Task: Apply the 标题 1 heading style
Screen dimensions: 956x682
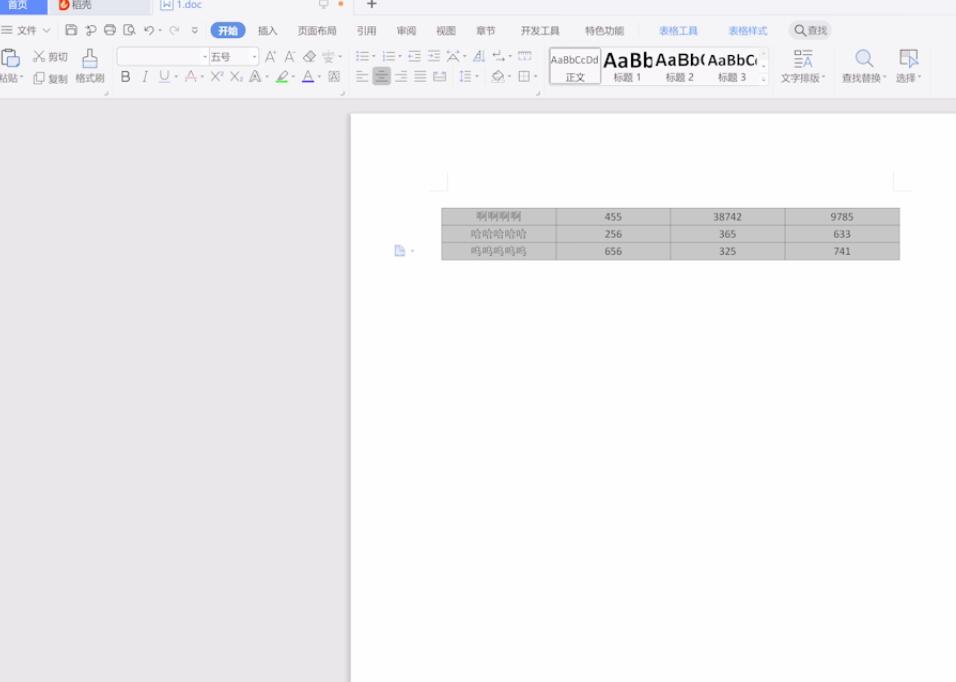Action: point(627,66)
